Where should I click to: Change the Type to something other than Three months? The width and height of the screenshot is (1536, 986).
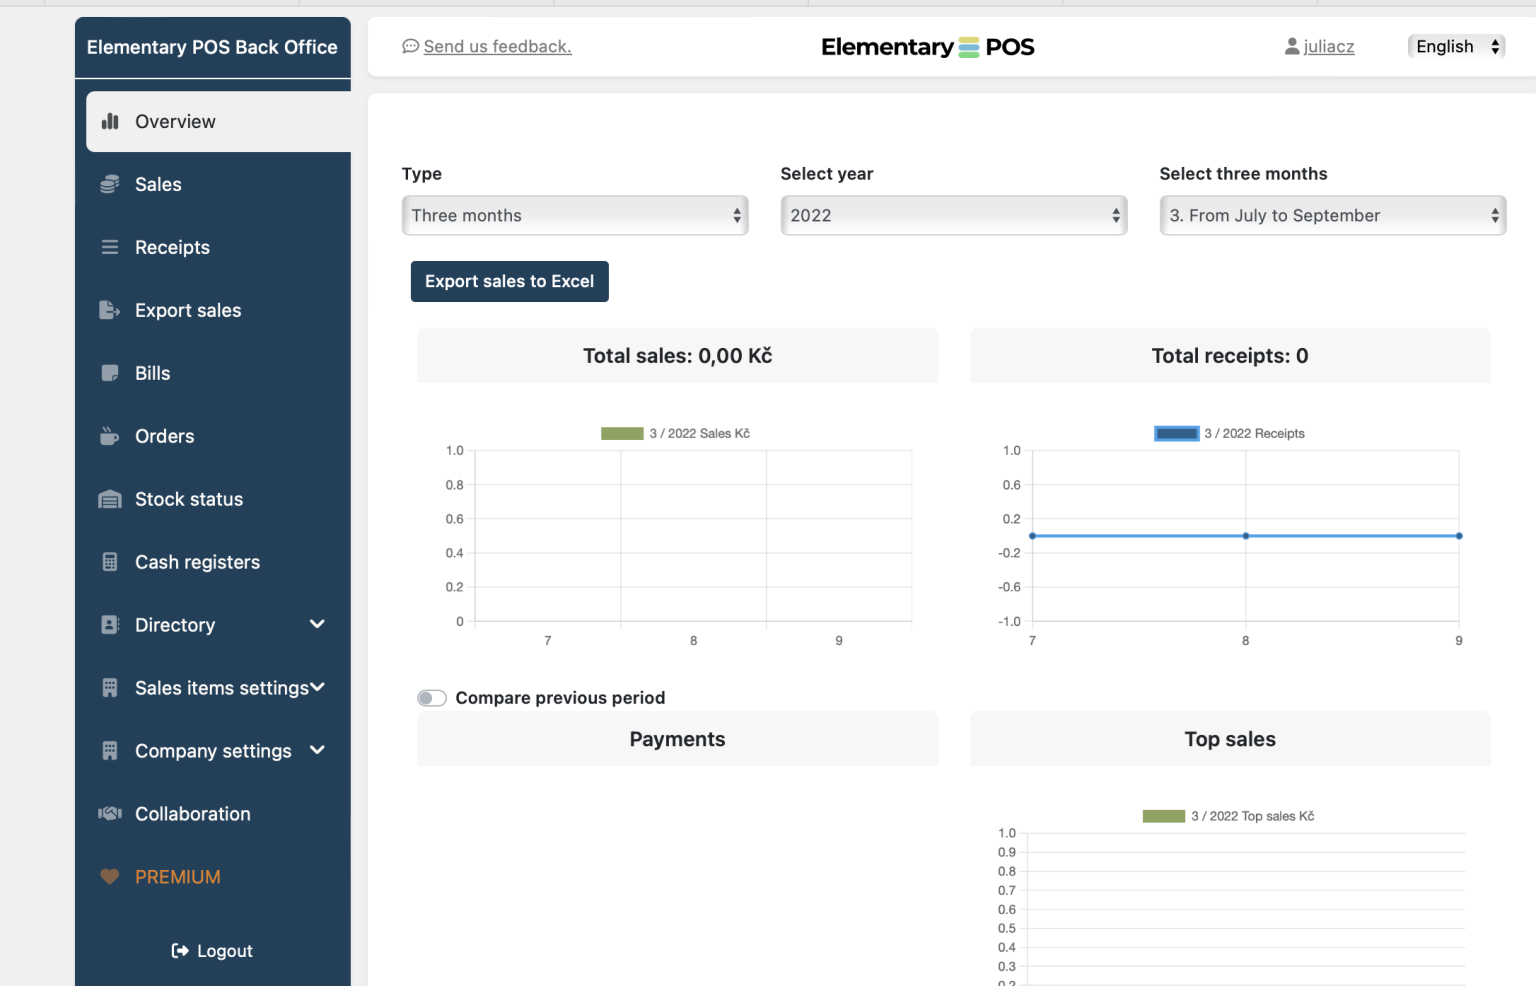574,215
